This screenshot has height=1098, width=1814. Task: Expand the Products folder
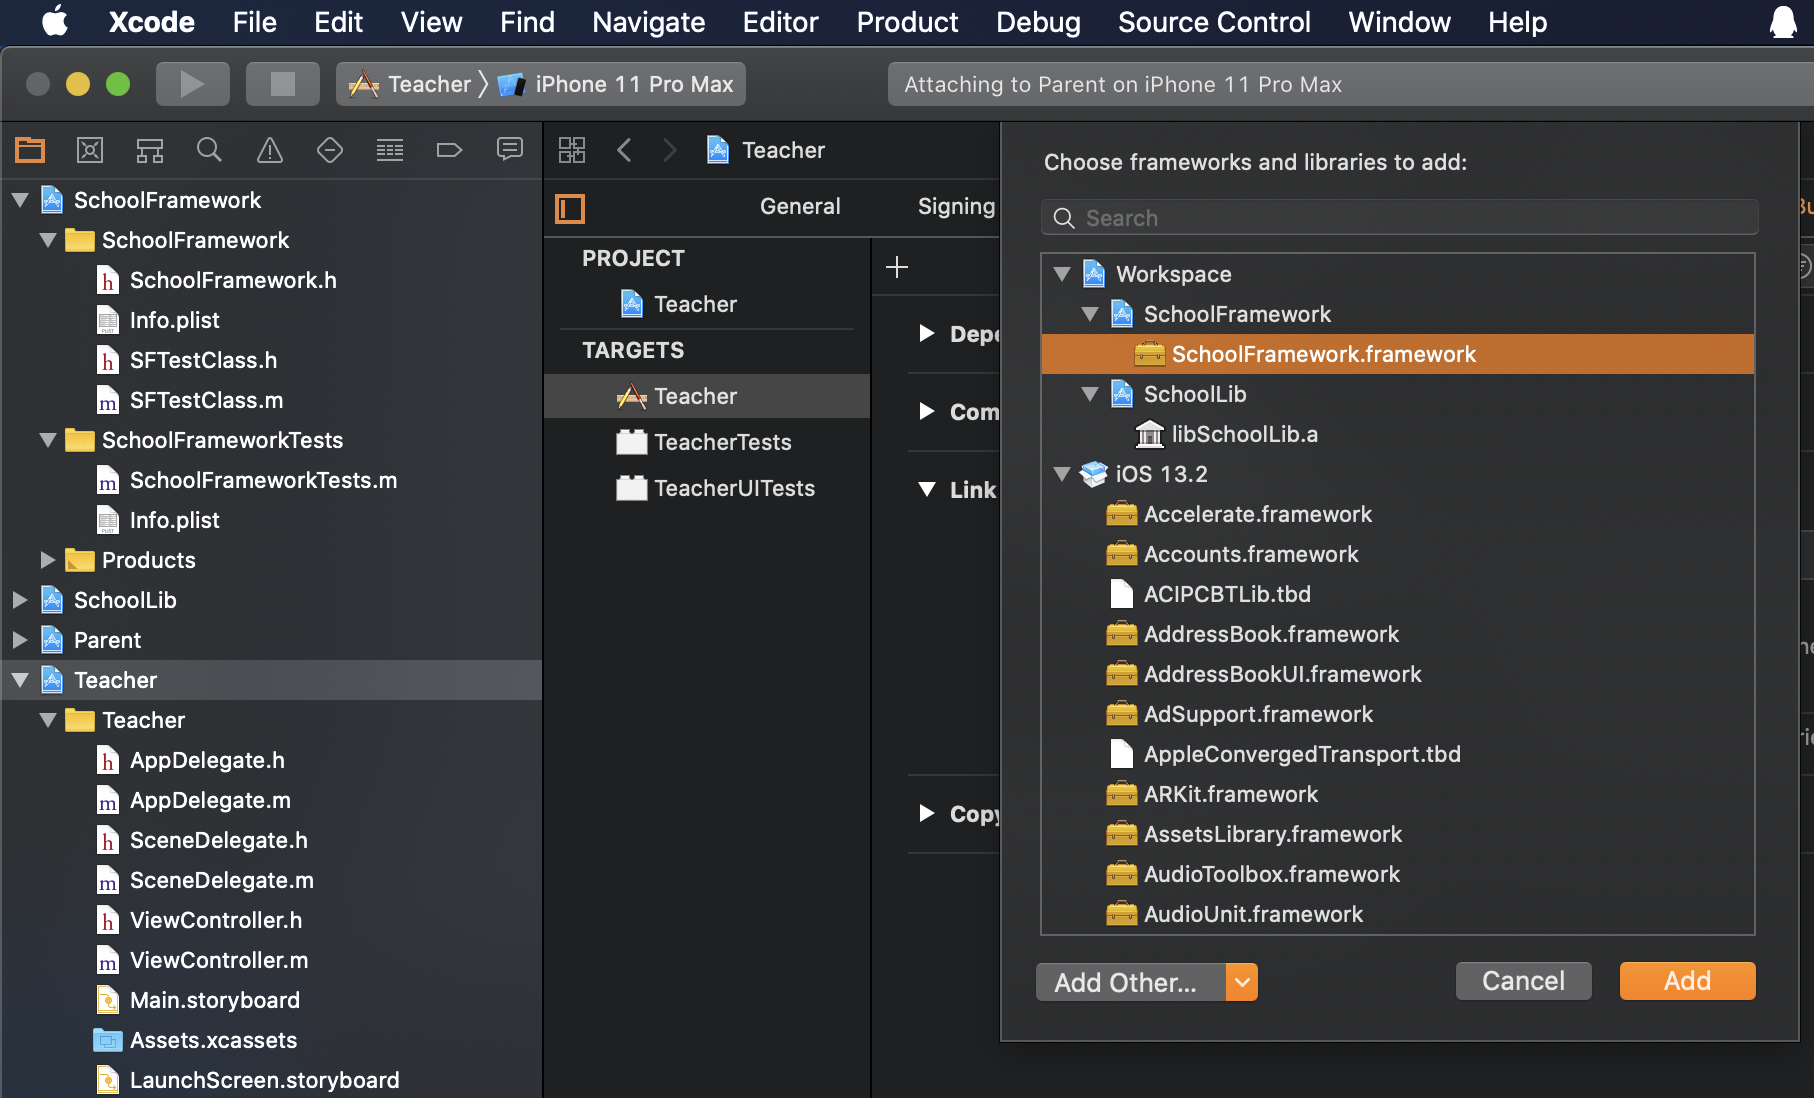pyautogui.click(x=47, y=560)
